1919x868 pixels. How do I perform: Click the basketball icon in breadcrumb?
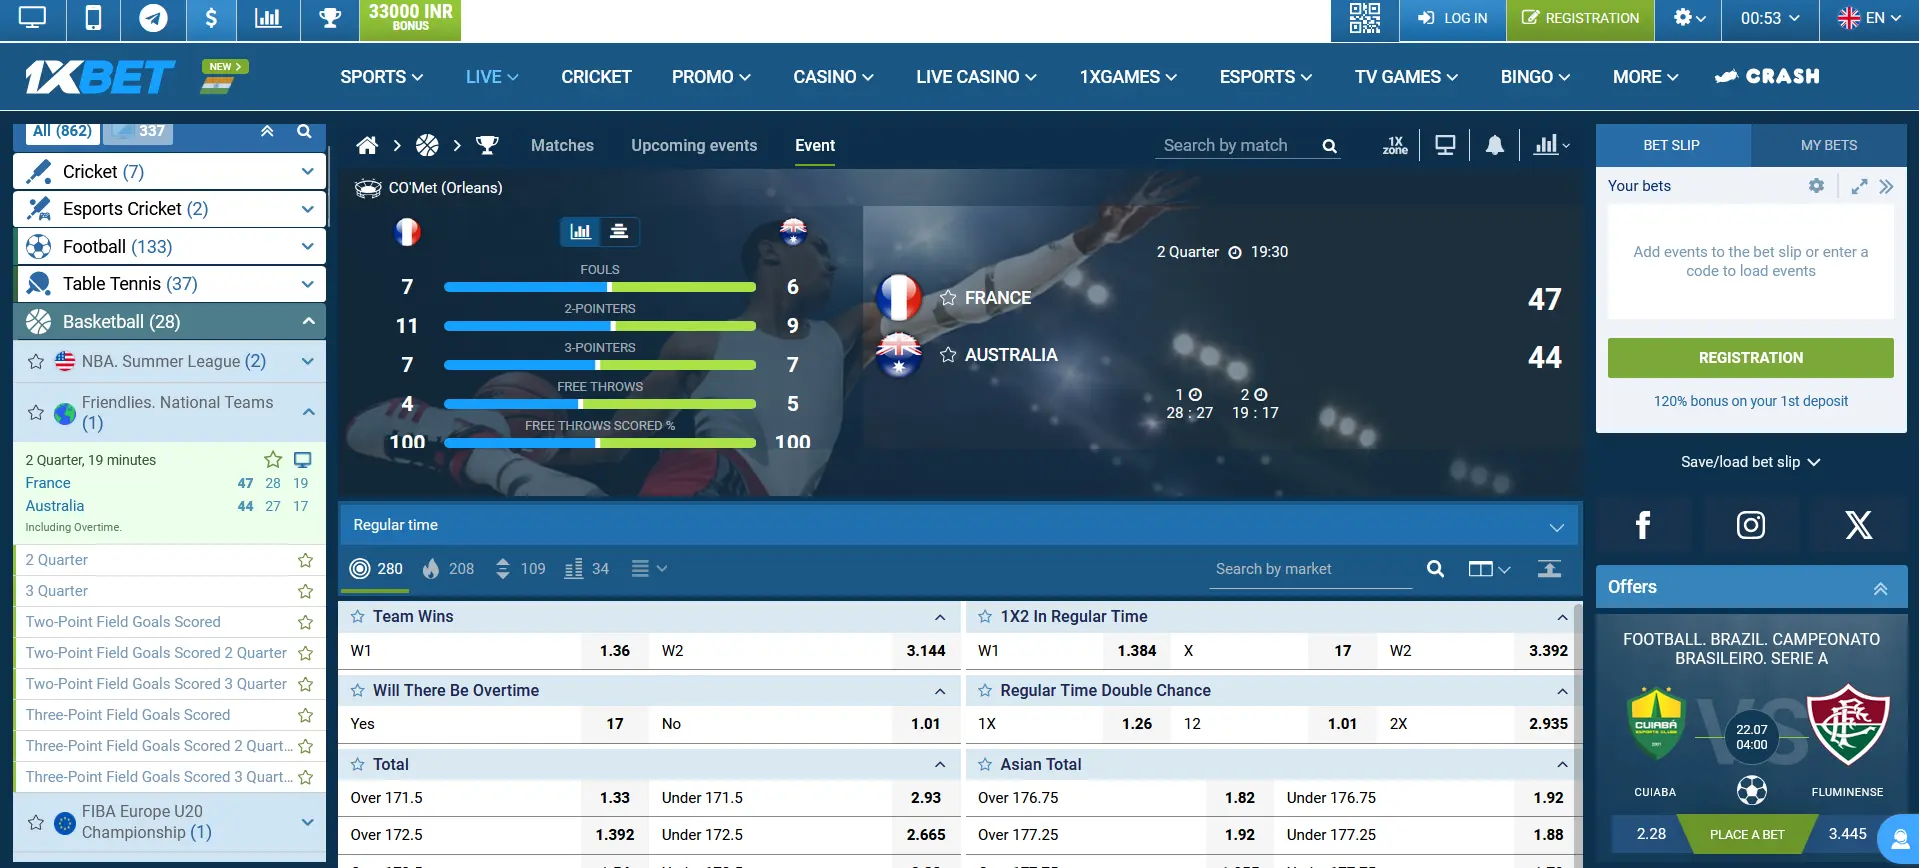coord(427,146)
